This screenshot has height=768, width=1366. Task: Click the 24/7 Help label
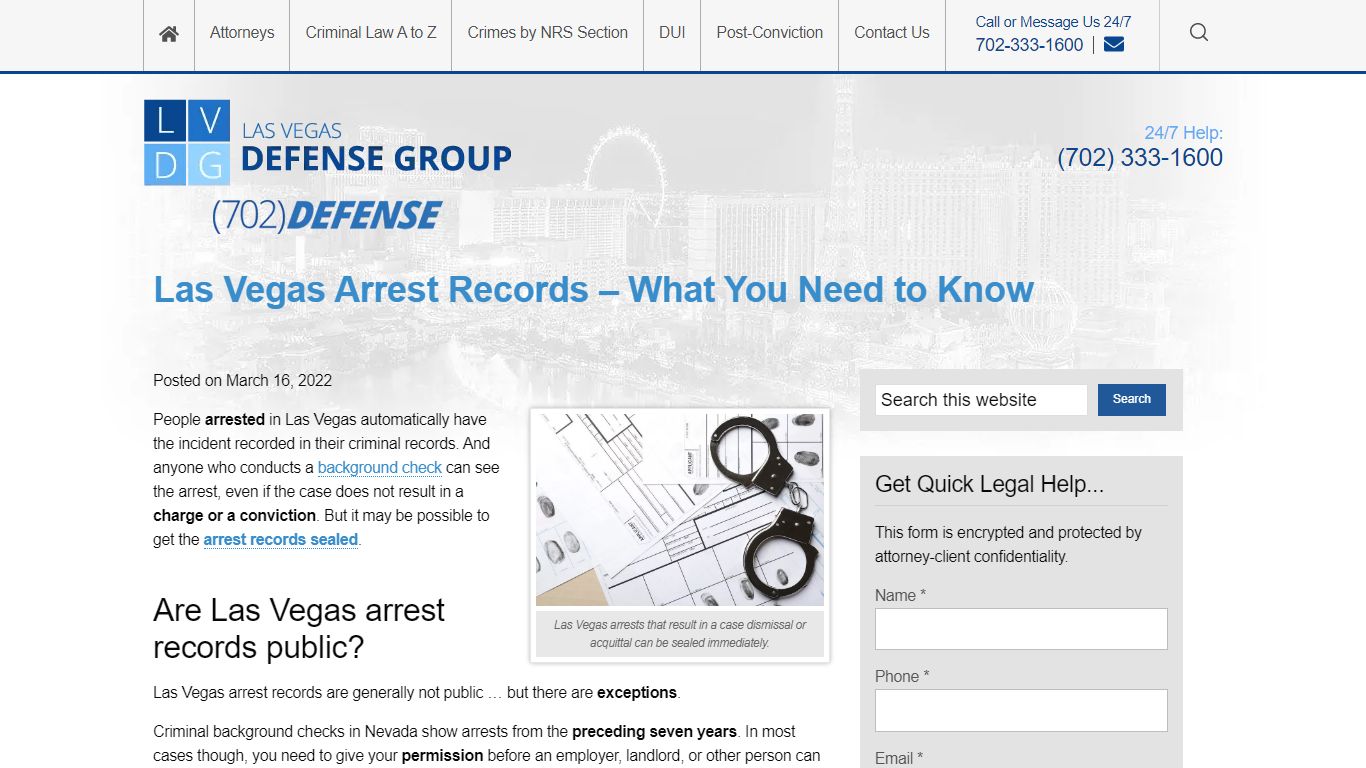point(1184,132)
